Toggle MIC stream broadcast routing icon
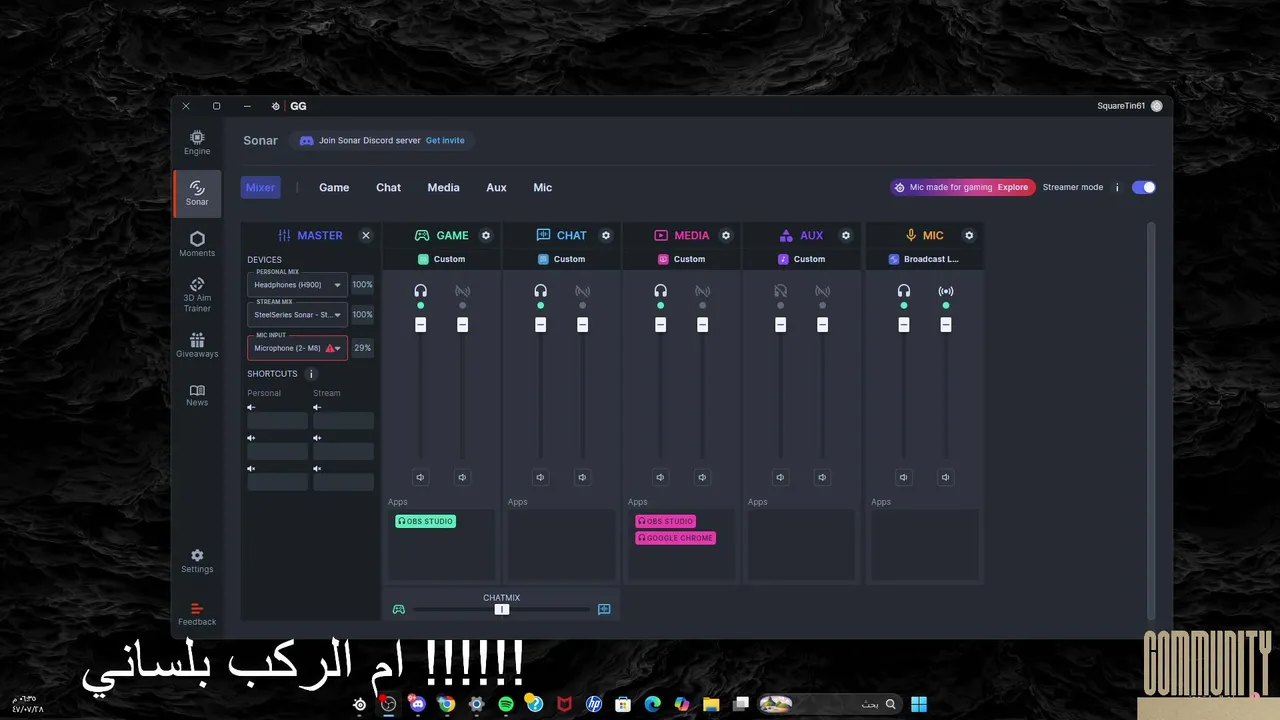Image resolution: width=1280 pixels, height=720 pixels. click(x=946, y=291)
